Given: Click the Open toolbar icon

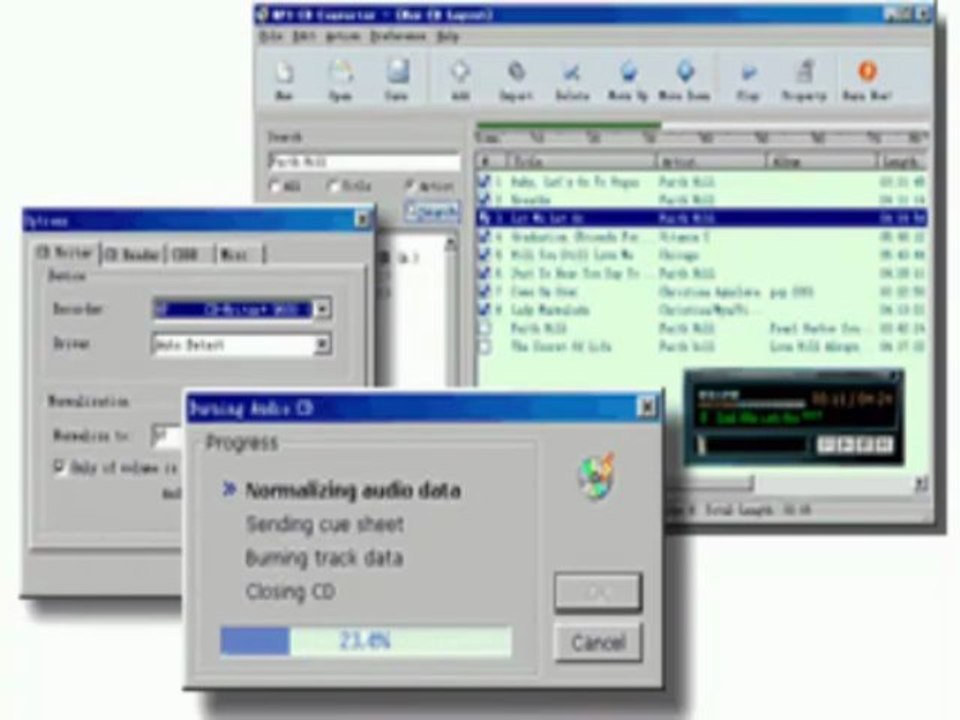Looking at the screenshot, I should click(x=340, y=73).
